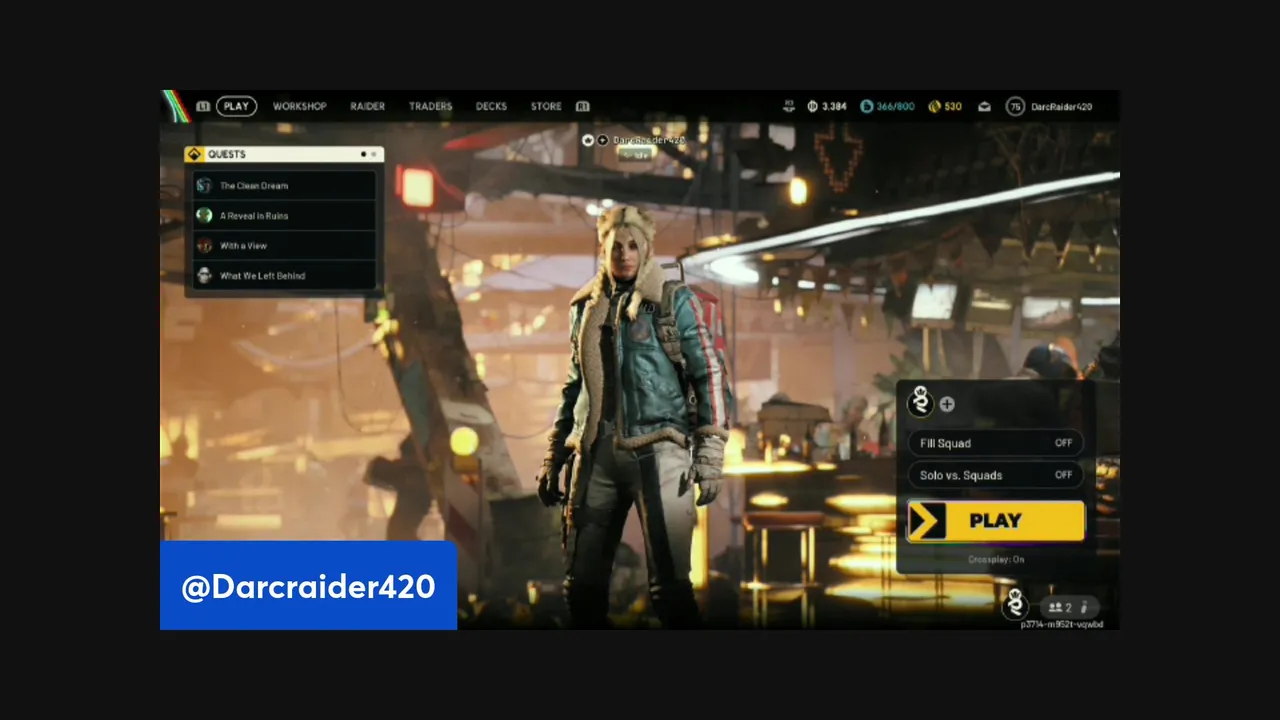Click the plus icon above the character
The width and height of the screenshot is (1280, 720).
click(602, 140)
